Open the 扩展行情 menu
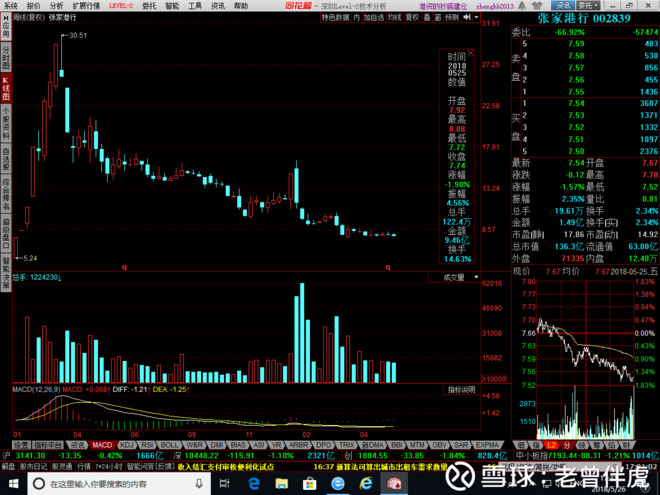 click(86, 5)
